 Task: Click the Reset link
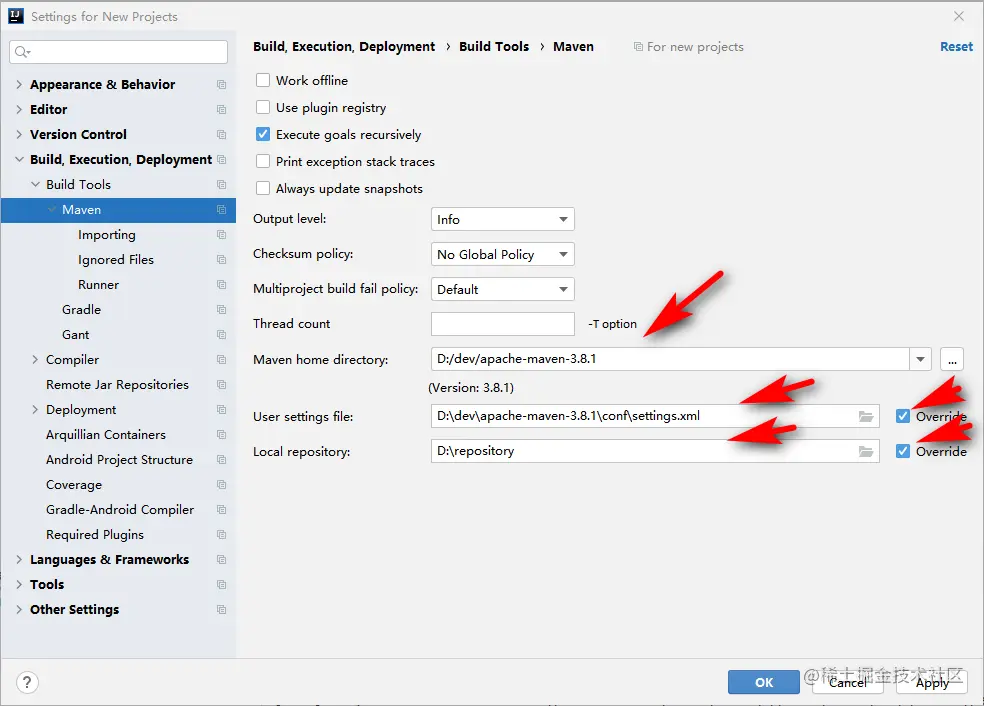tap(956, 46)
